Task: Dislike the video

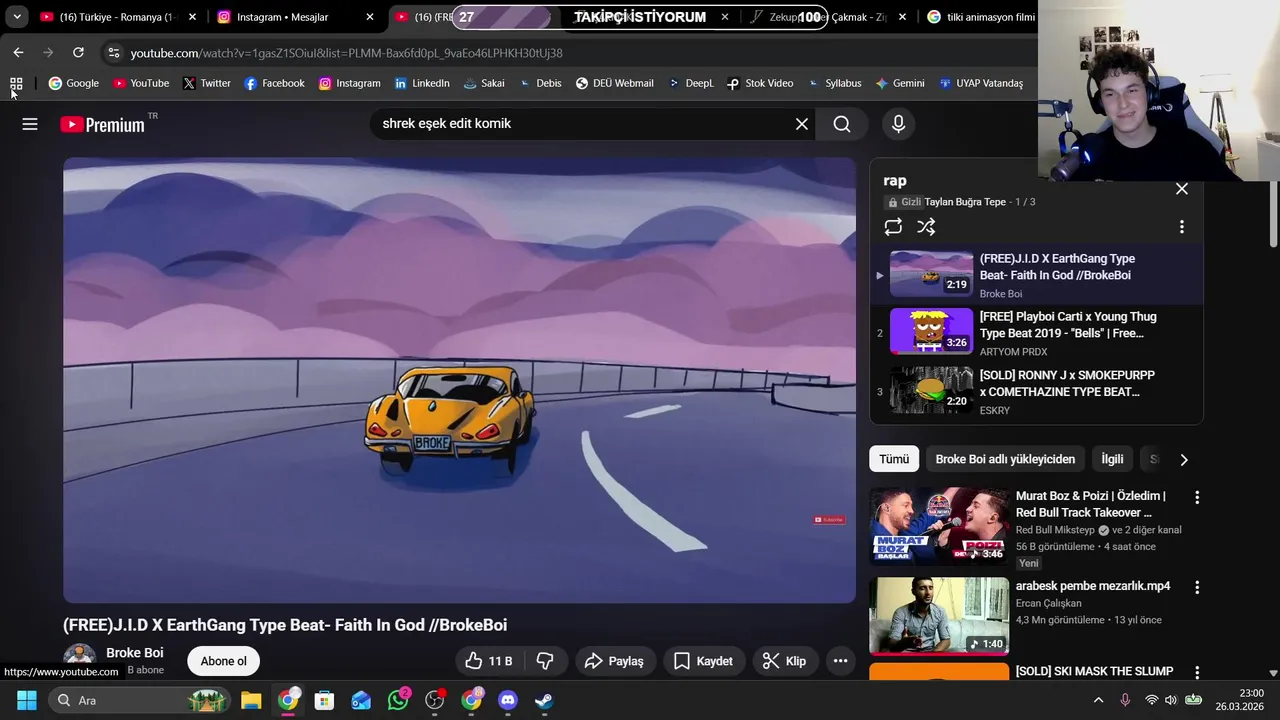Action: click(545, 661)
